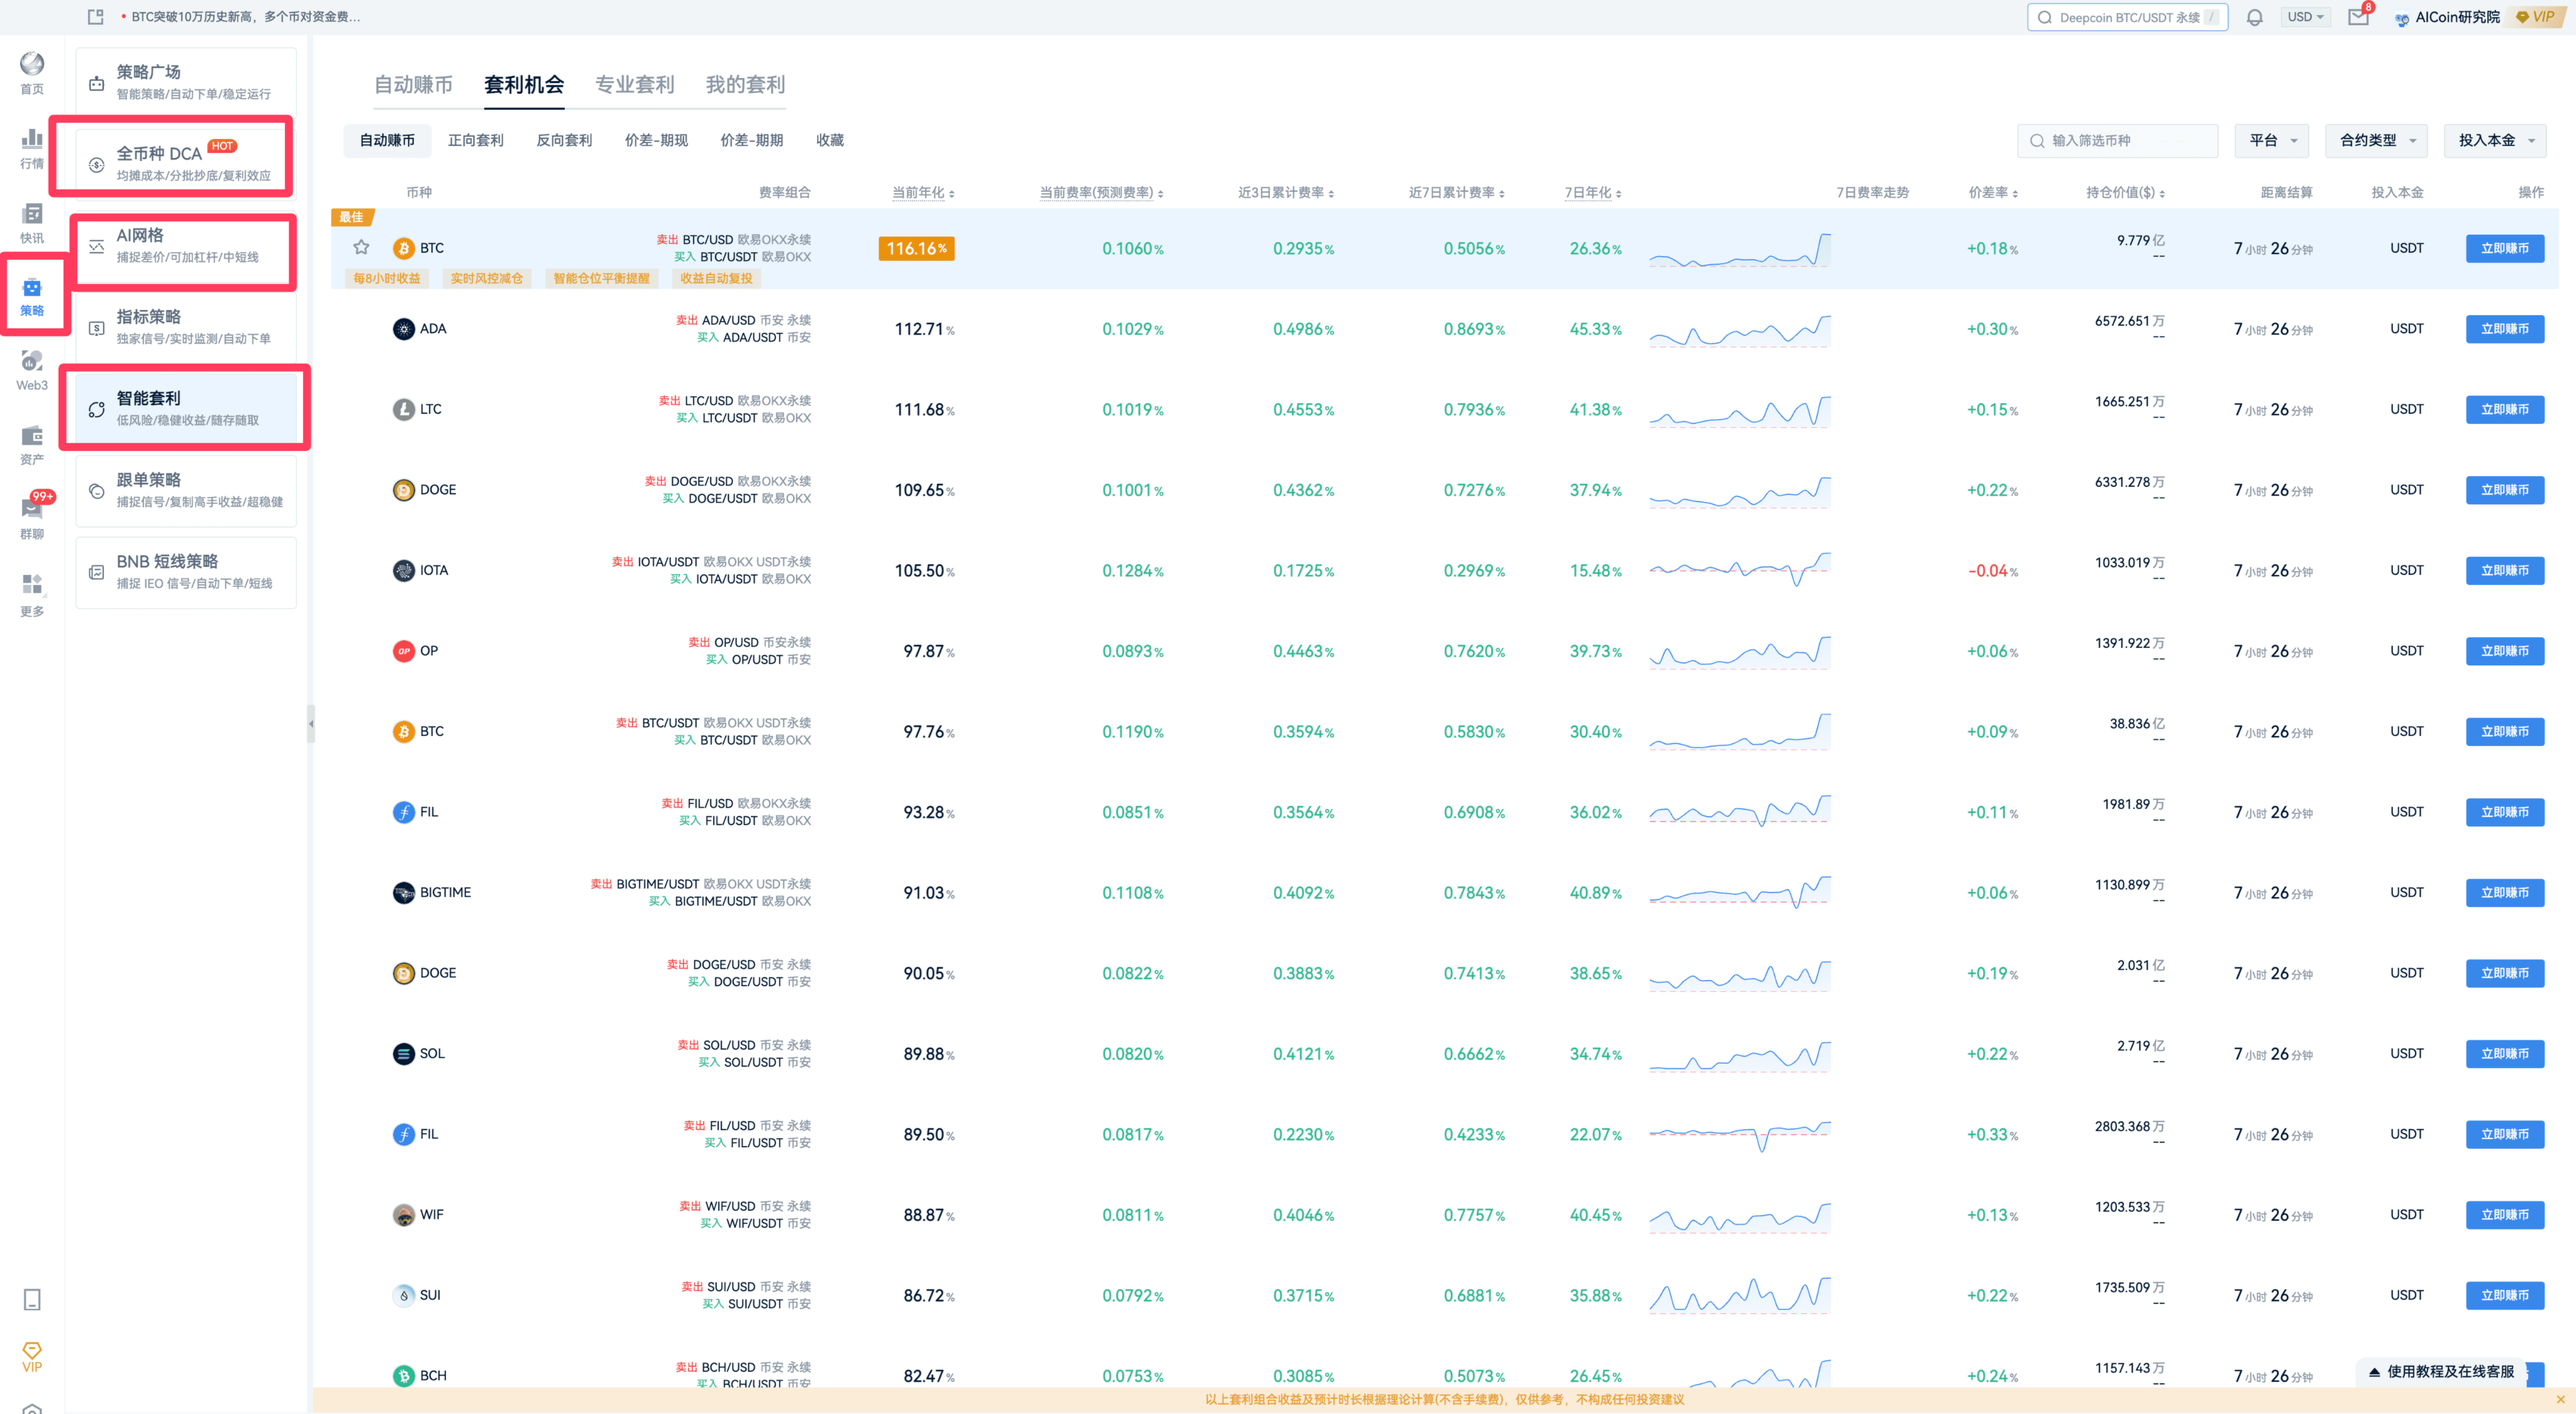Click the SUI coin icon
This screenshot has width=2576, height=1414.
pos(403,1295)
